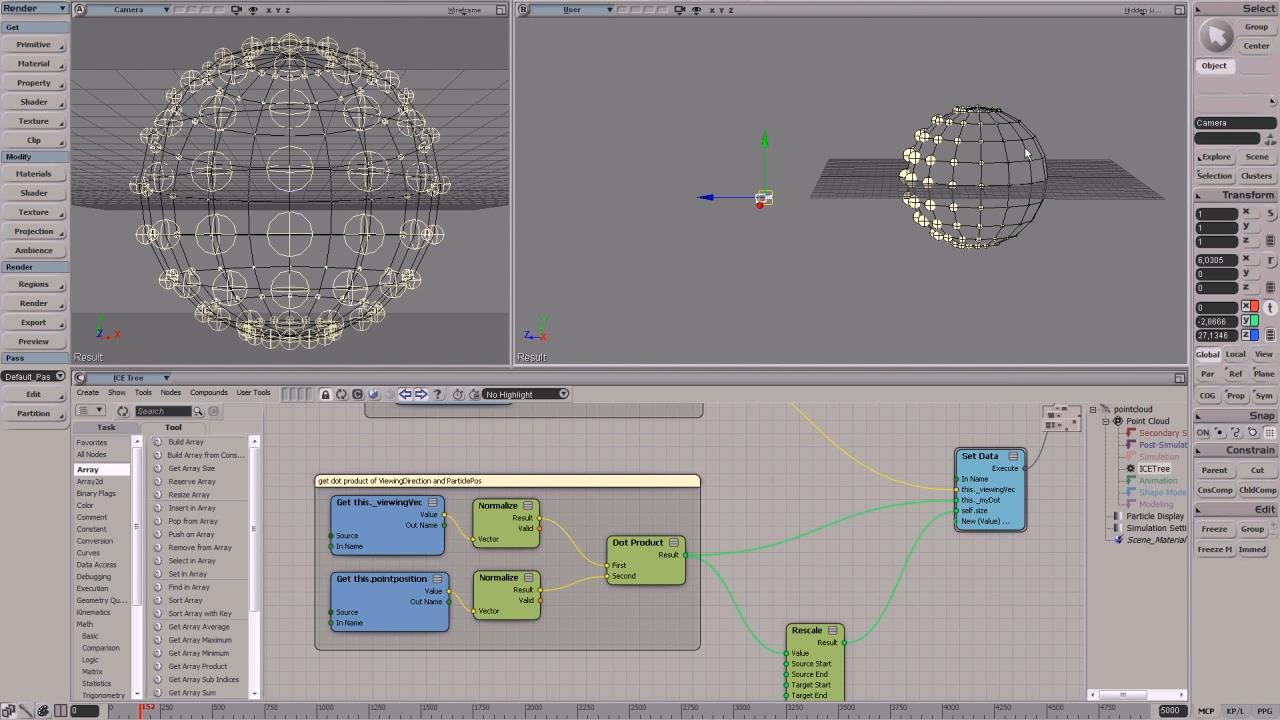Screen dimensions: 1280x720
Task: Click the Preview button in Render section
Action: [x=33, y=342]
